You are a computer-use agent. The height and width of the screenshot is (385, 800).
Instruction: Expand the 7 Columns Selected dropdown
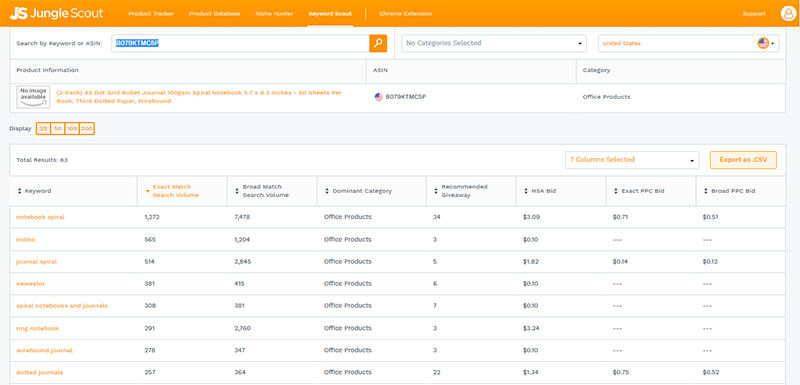[632, 160]
